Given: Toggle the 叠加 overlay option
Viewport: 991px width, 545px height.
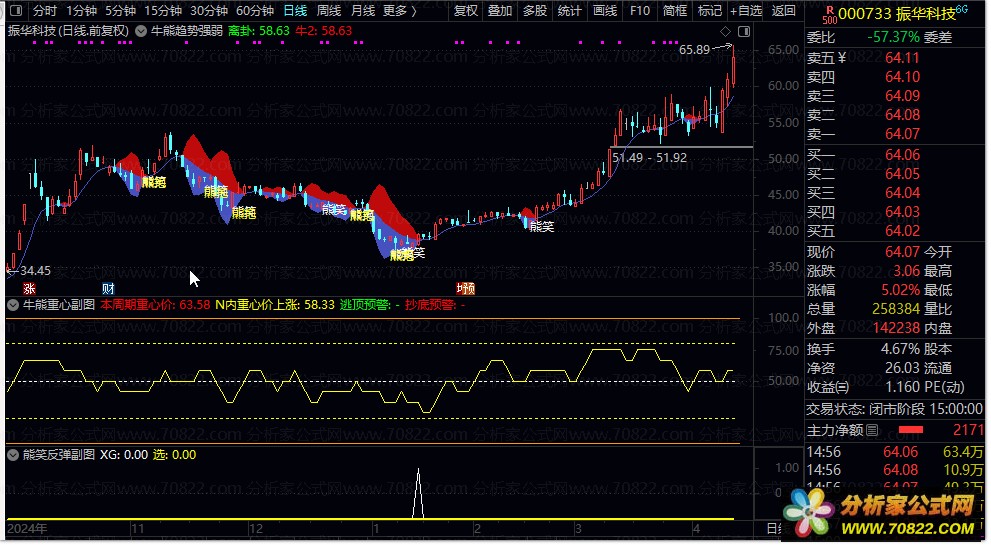Looking at the screenshot, I should 500,11.
